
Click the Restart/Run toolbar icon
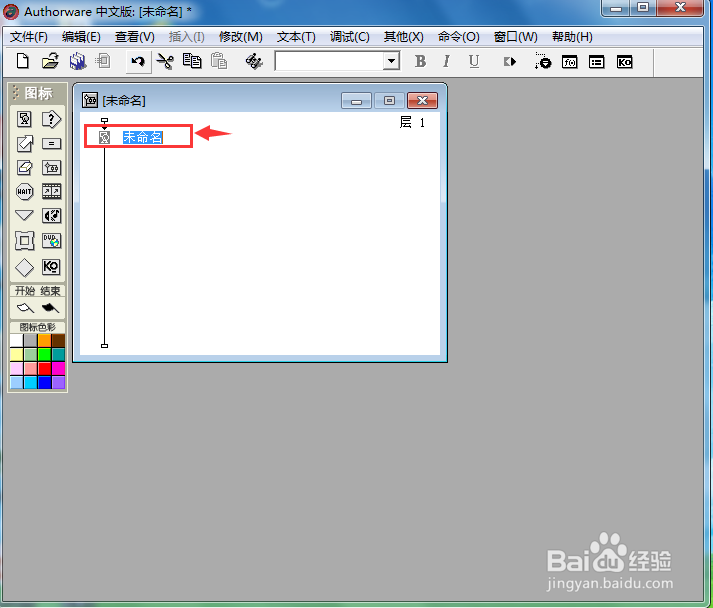(510, 61)
